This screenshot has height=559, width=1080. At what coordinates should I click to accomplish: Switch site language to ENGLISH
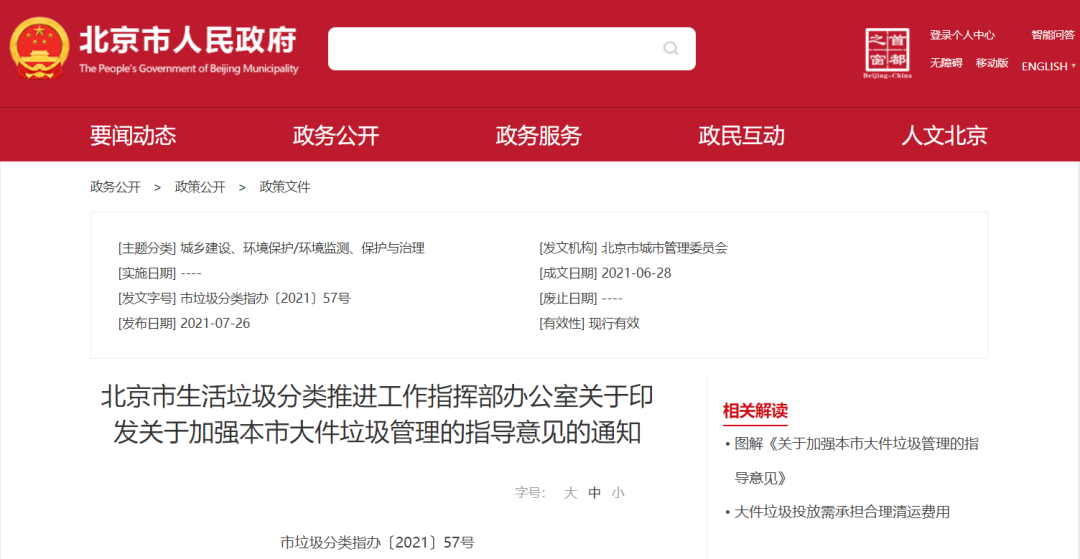(1044, 67)
